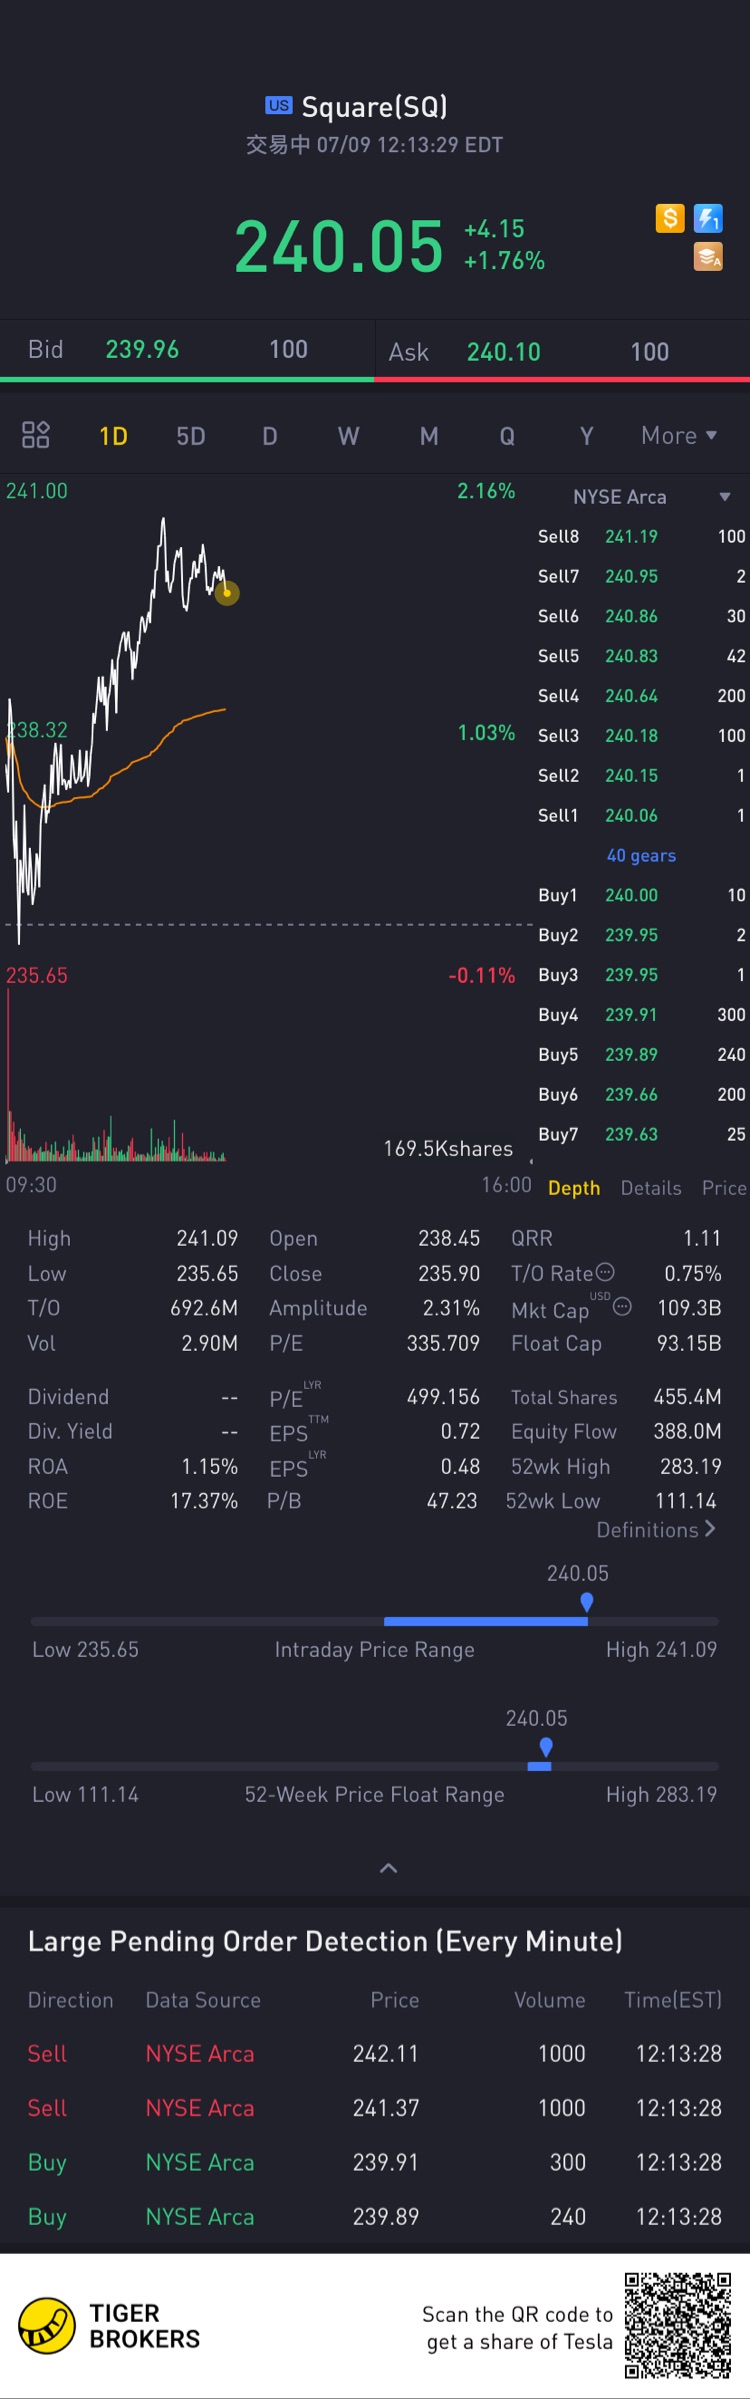
Task: Click the intraday price range marker
Action: 587,1602
